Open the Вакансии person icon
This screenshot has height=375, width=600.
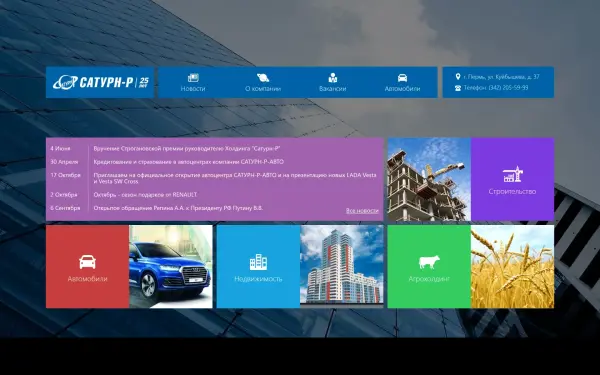click(x=333, y=78)
